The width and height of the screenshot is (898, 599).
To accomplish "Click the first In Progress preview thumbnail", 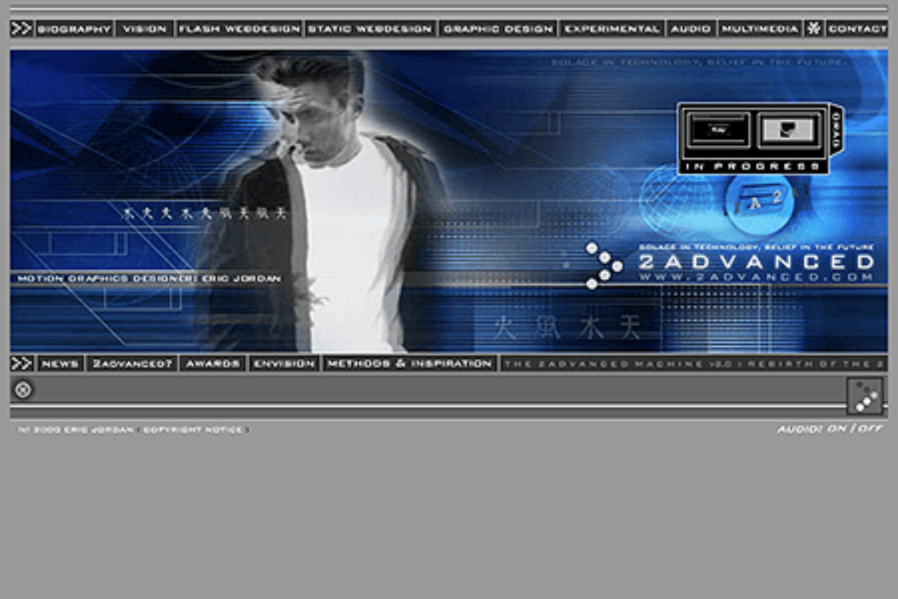I will [x=718, y=130].
